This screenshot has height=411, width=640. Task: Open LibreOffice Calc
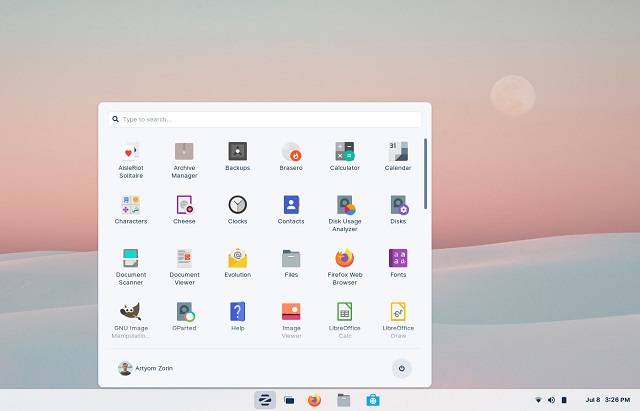[344, 320]
